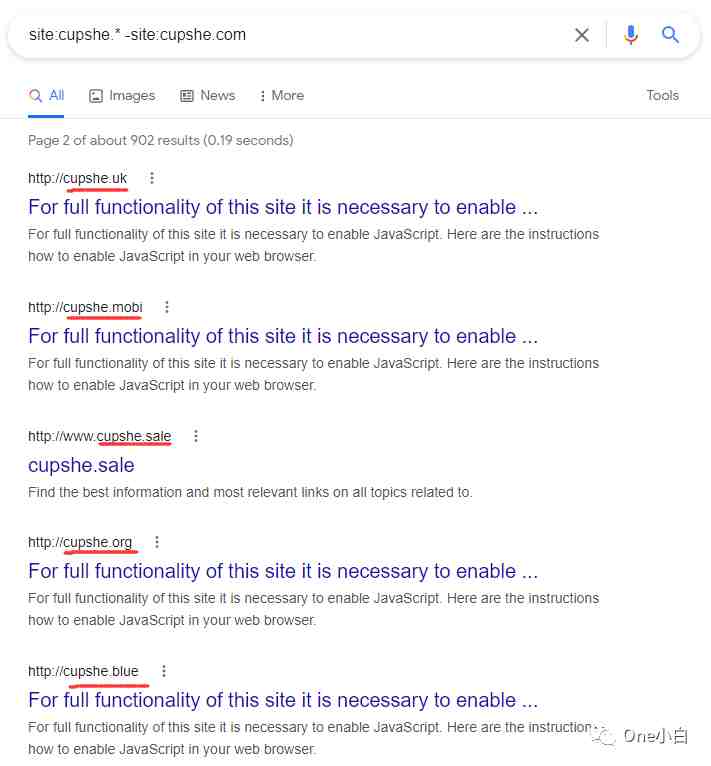Open the result title under cupshe.mobi

283,336
